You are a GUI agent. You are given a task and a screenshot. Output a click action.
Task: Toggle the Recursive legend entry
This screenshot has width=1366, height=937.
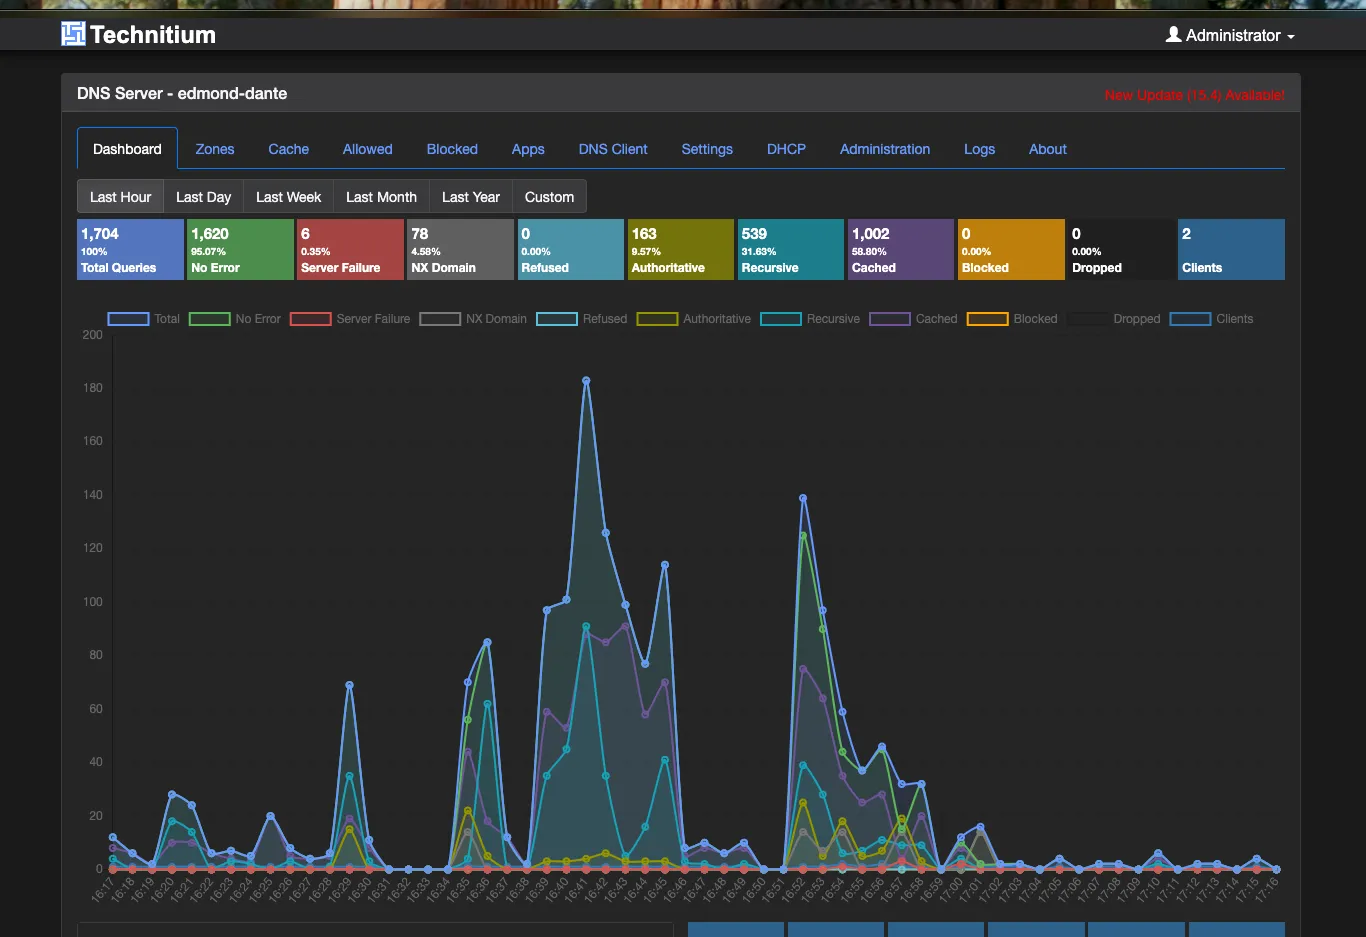click(x=810, y=319)
